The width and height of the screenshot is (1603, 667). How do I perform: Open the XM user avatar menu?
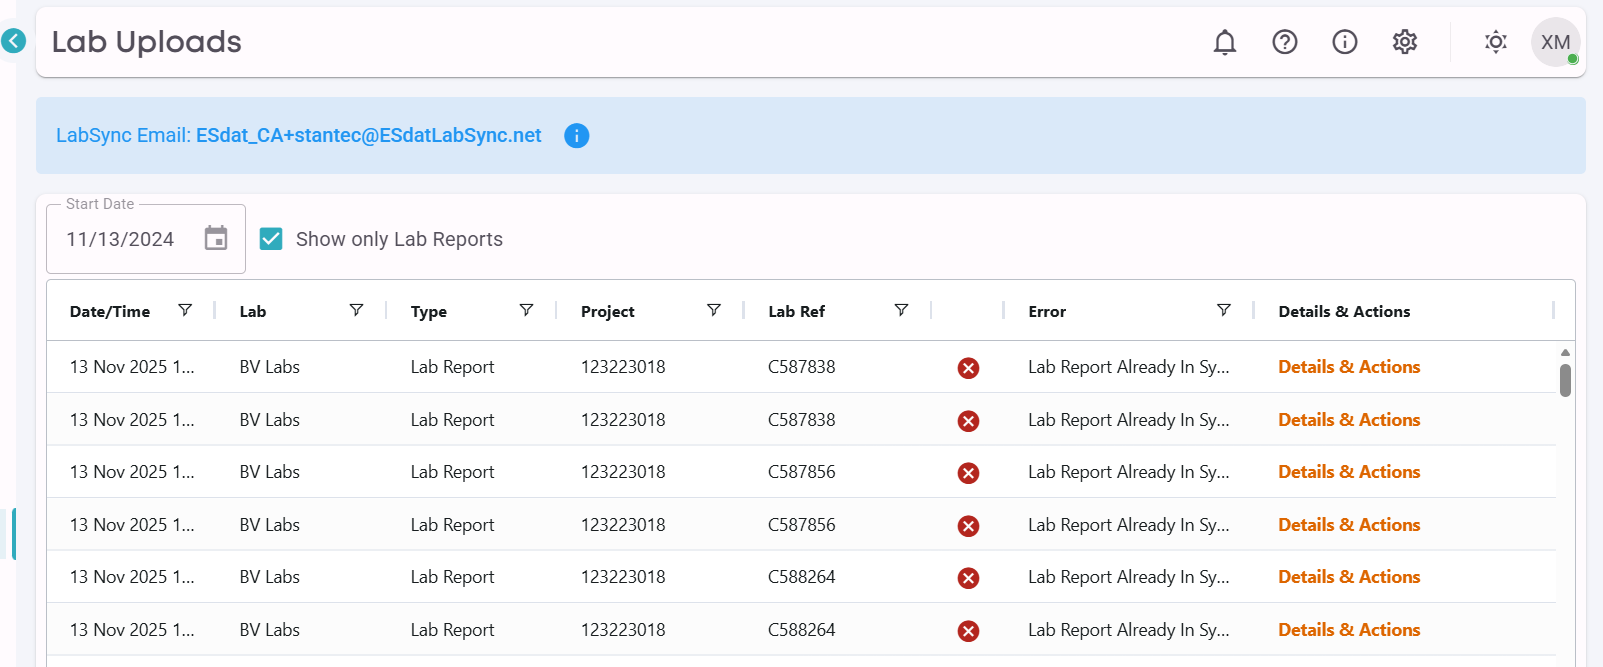coord(1556,42)
